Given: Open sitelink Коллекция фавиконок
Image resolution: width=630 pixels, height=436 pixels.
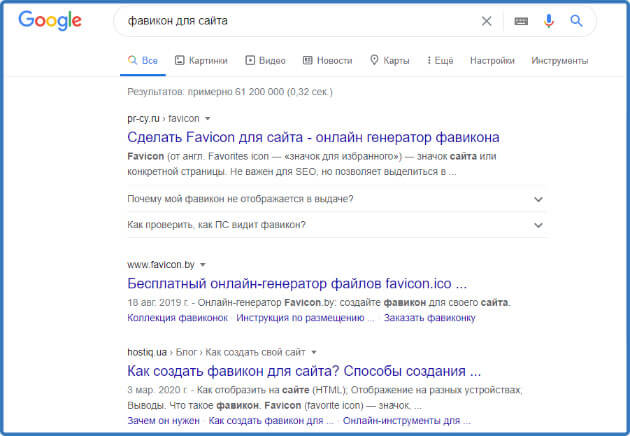Looking at the screenshot, I should point(177,318).
